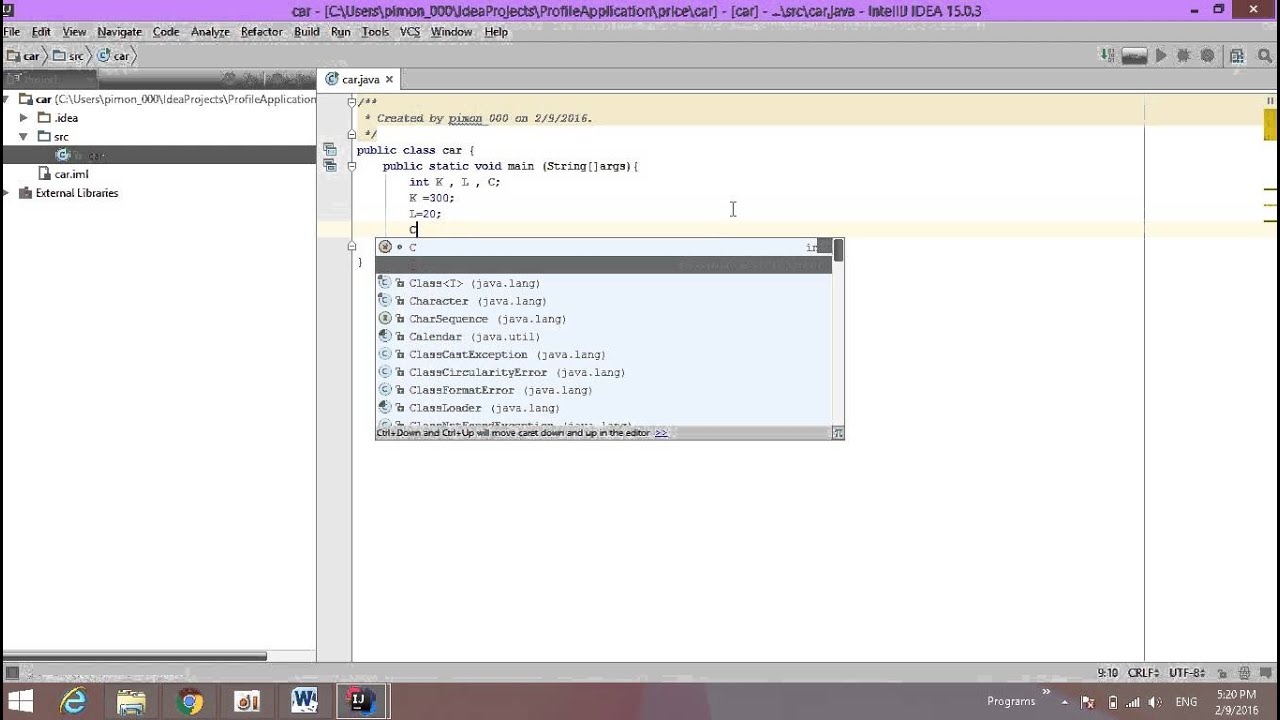
Task: Choose ClassLoader from completion list
Action: [604, 408]
